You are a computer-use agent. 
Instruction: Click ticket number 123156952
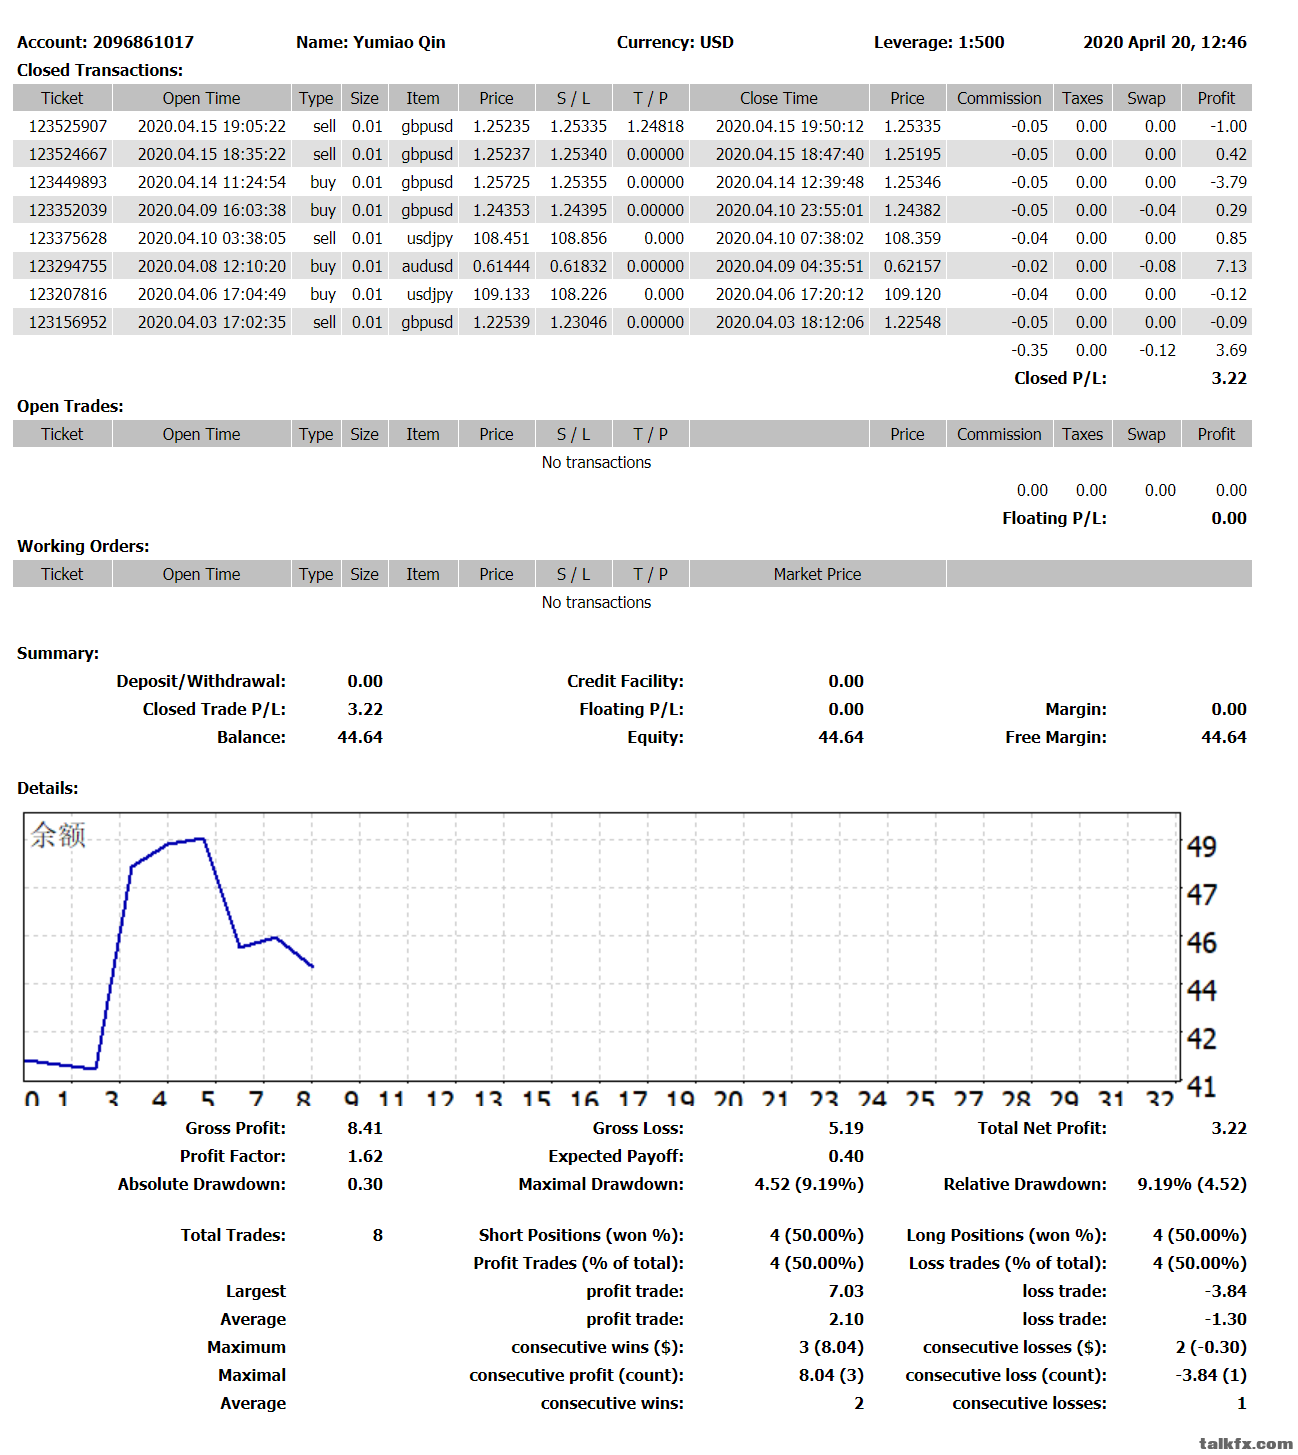point(67,322)
